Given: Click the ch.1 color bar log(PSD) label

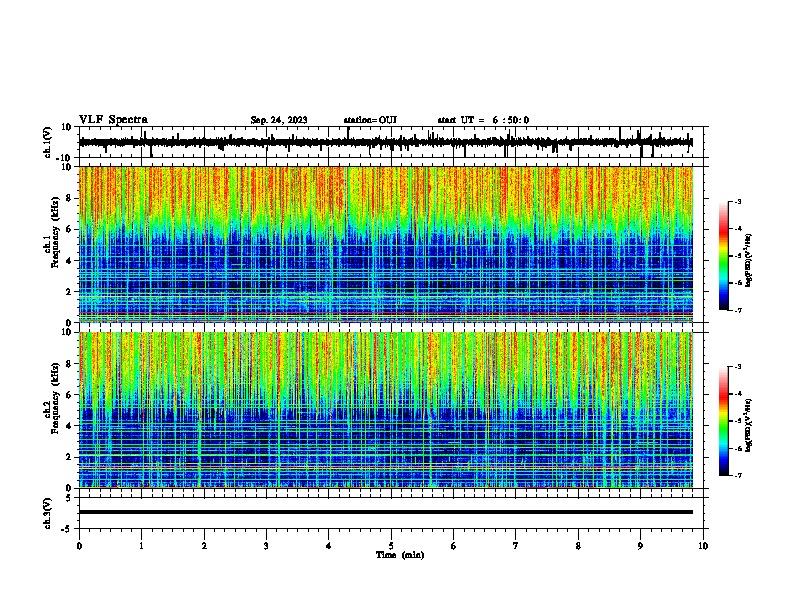Looking at the screenshot, I should (x=749, y=261).
